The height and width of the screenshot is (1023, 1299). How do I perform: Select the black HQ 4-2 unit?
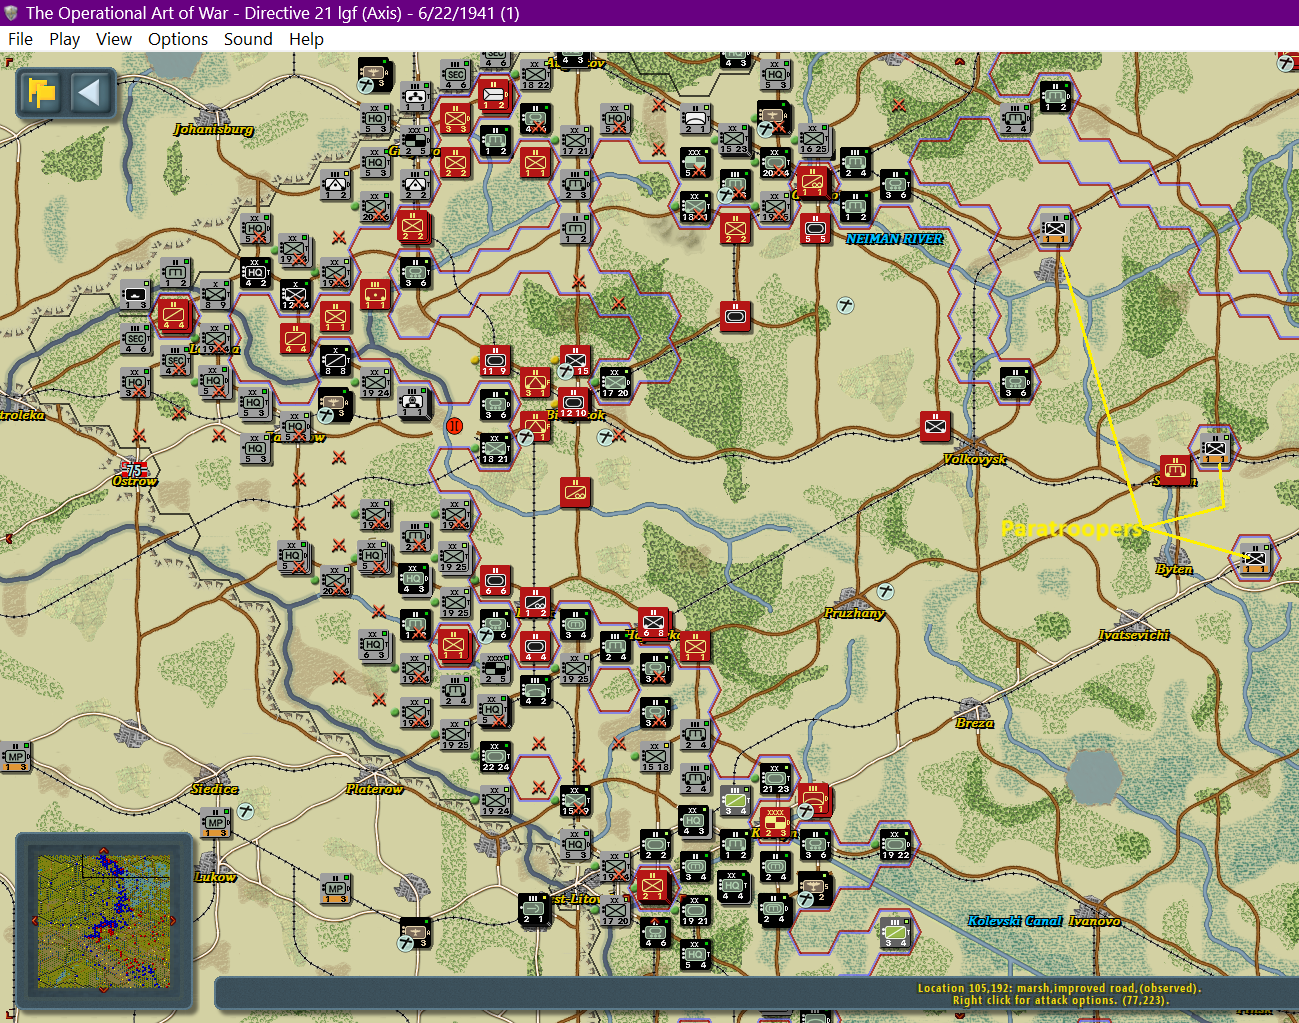click(x=255, y=273)
